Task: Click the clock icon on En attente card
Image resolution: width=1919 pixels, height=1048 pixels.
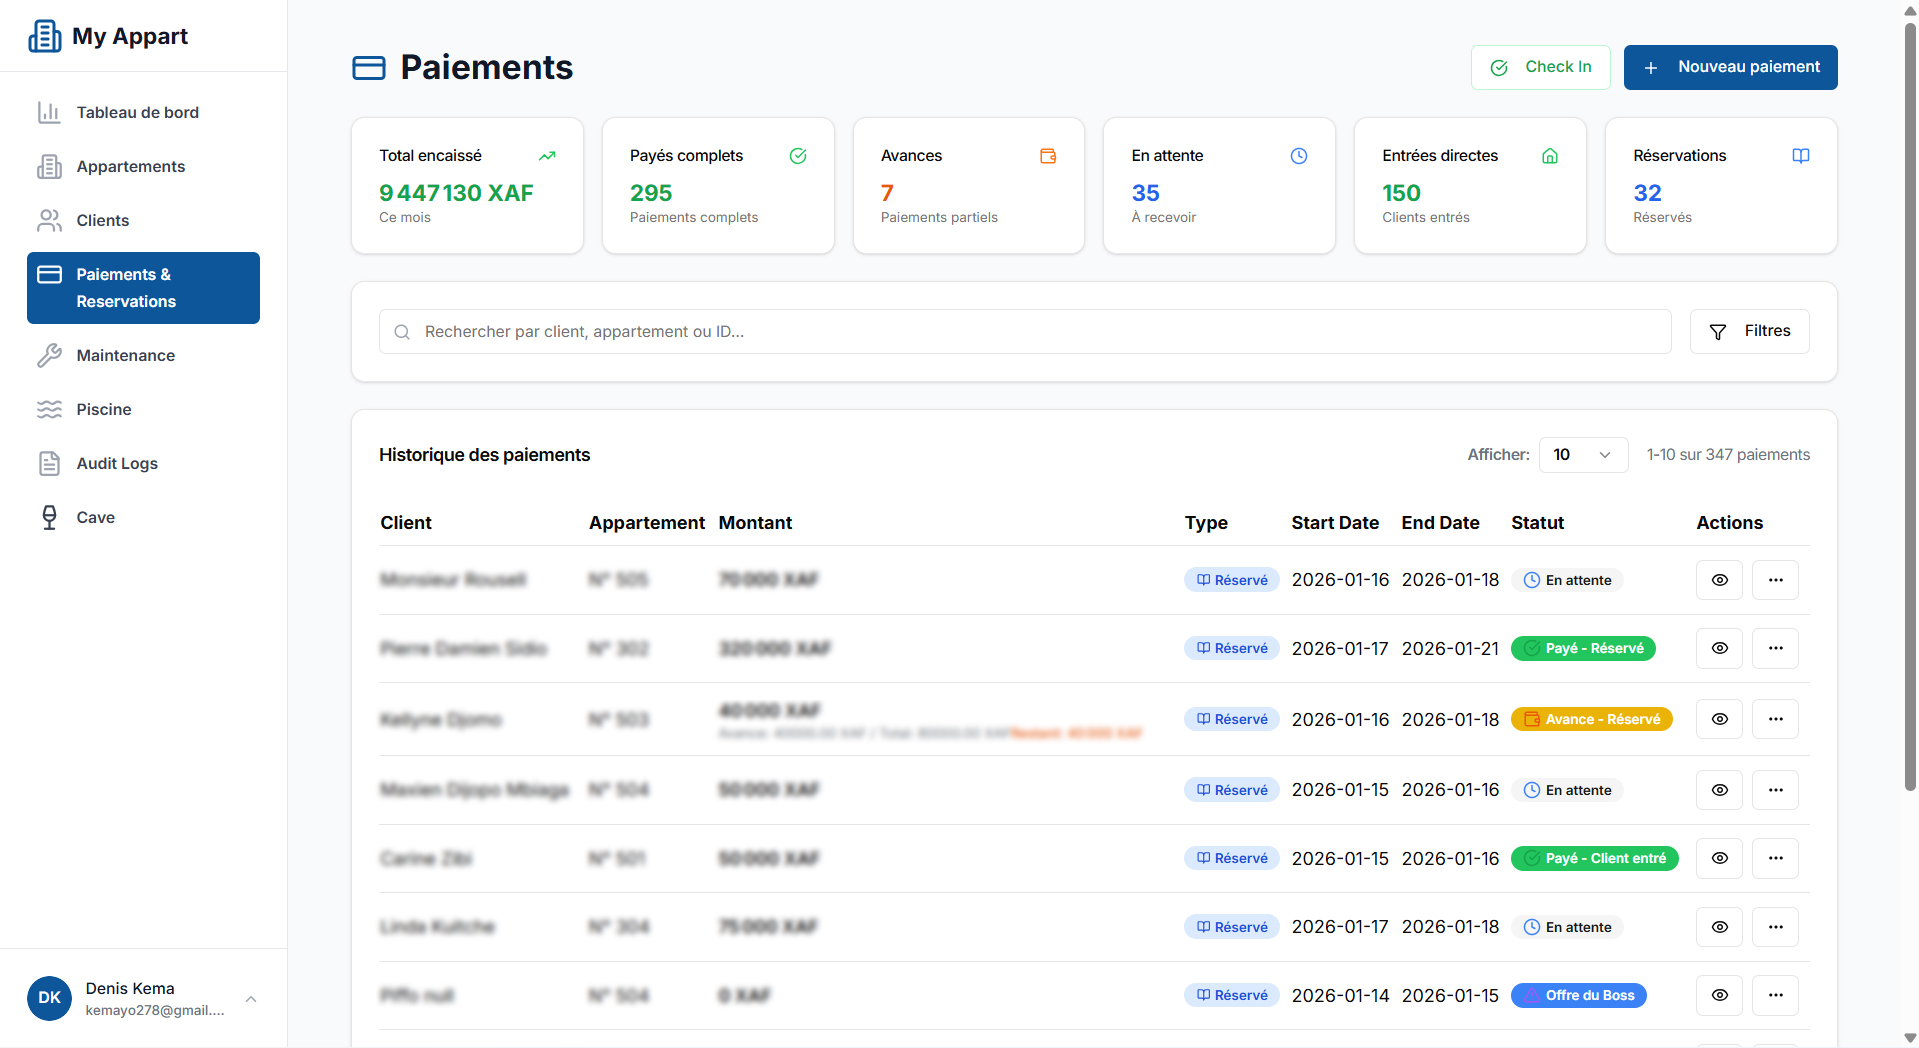Action: [1298, 156]
